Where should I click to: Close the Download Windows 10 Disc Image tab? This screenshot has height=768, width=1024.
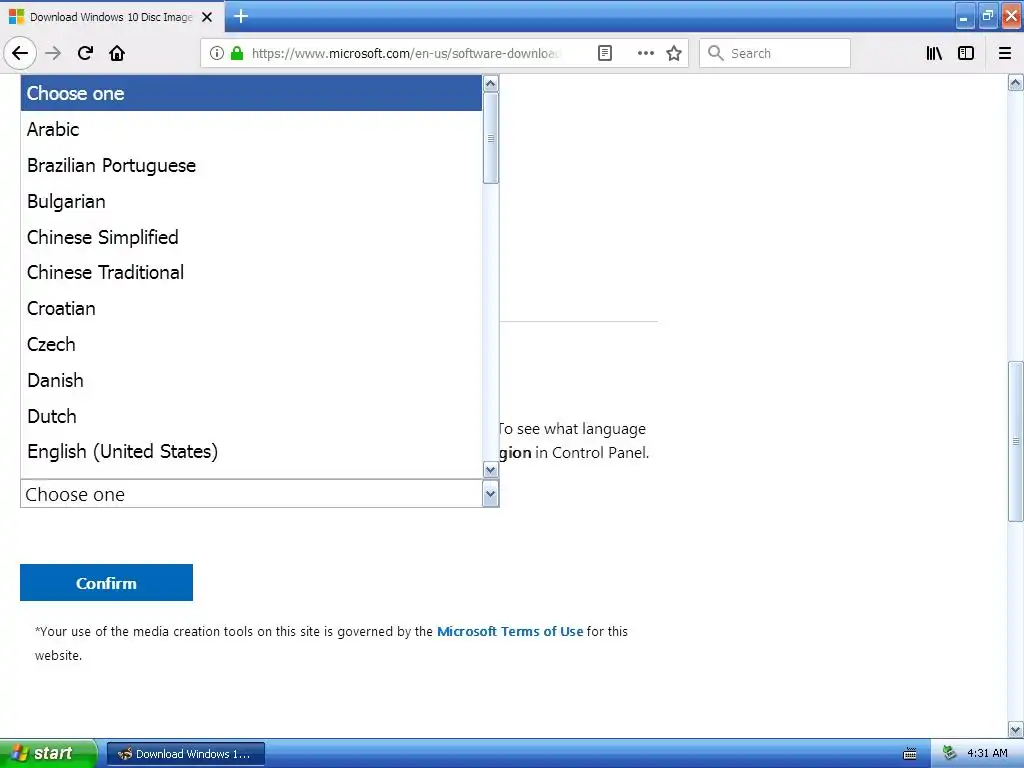point(207,17)
